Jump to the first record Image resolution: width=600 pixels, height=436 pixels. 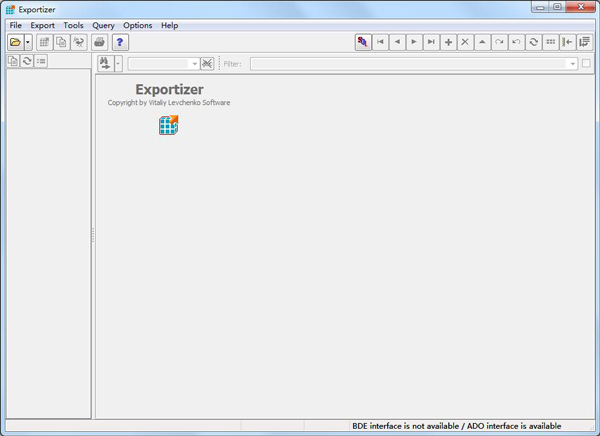[x=380, y=42]
